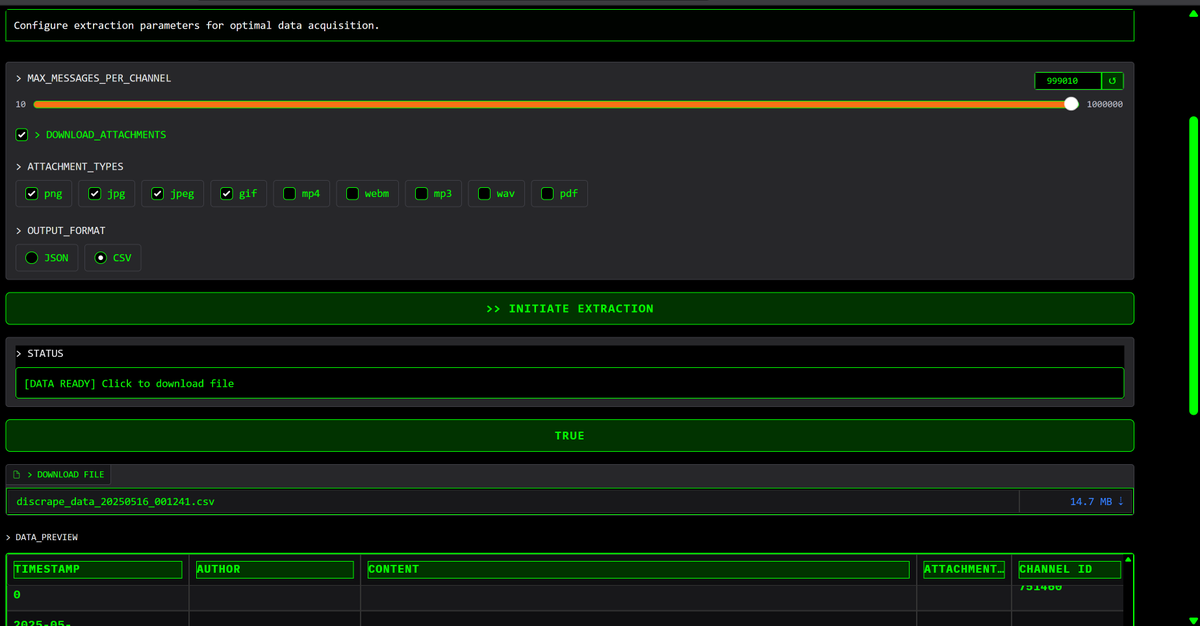Enable the mp4 attachment type
The height and width of the screenshot is (626, 1200).
pyautogui.click(x=290, y=194)
